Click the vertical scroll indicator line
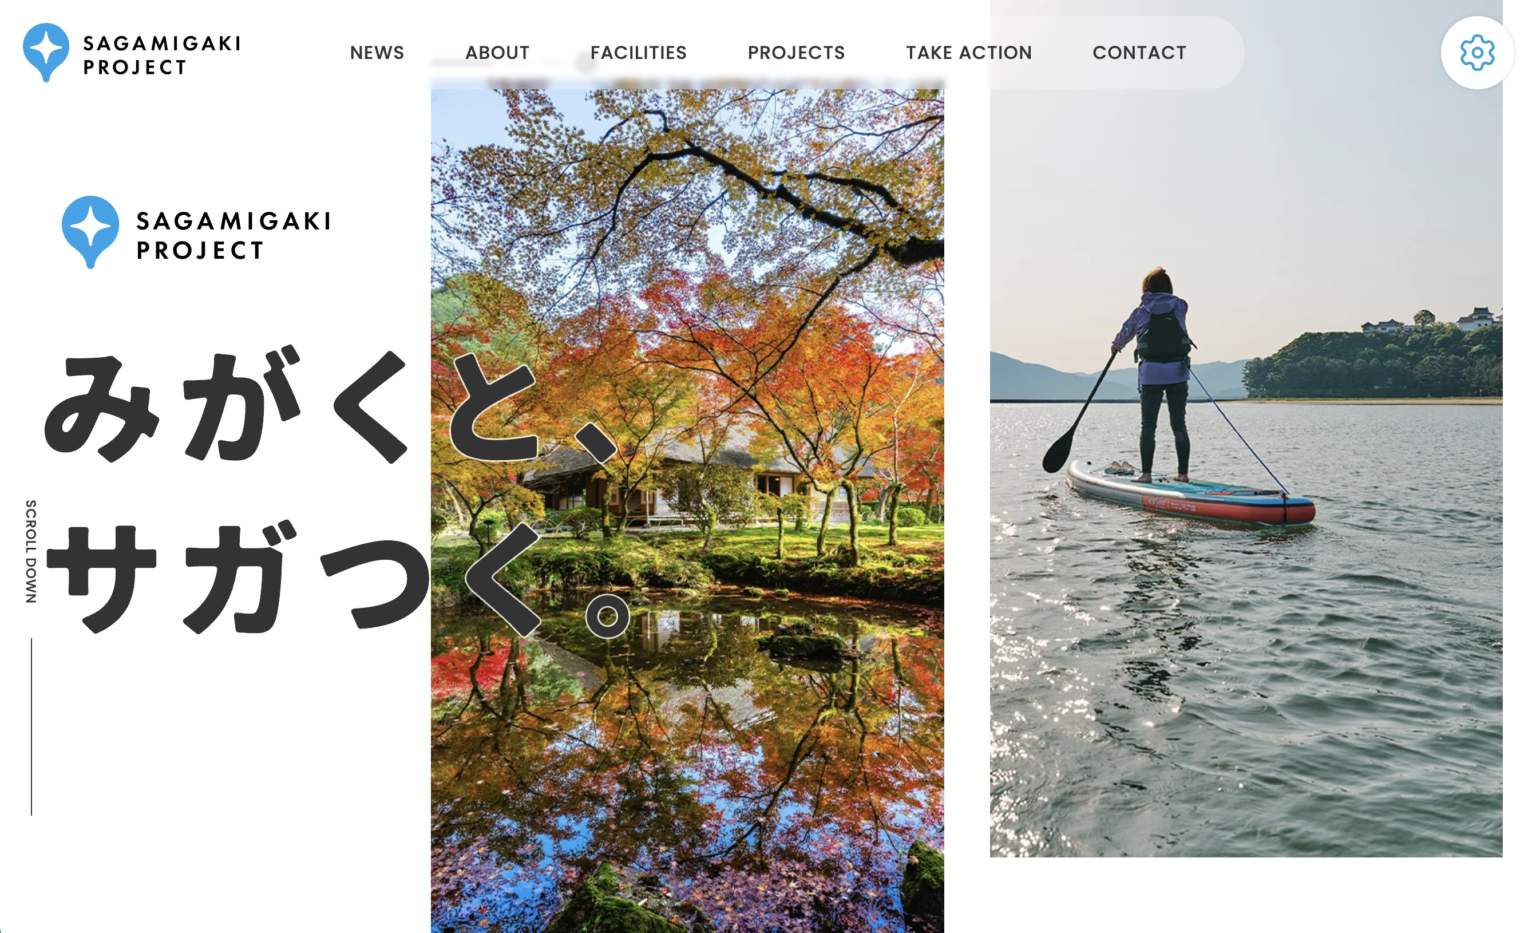This screenshot has width=1536, height=933. 31,727
